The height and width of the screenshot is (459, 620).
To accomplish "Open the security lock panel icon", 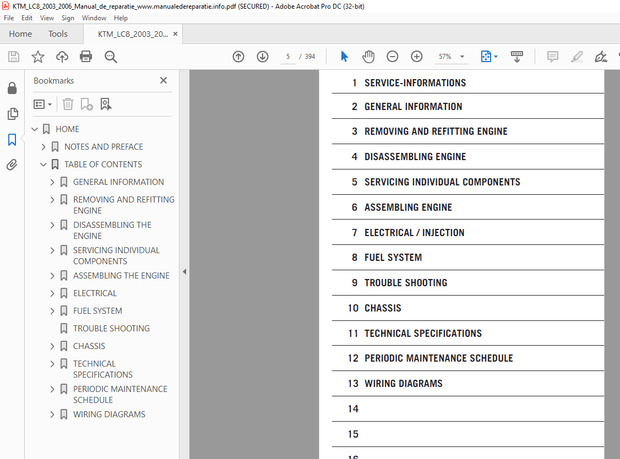I will [x=12, y=88].
